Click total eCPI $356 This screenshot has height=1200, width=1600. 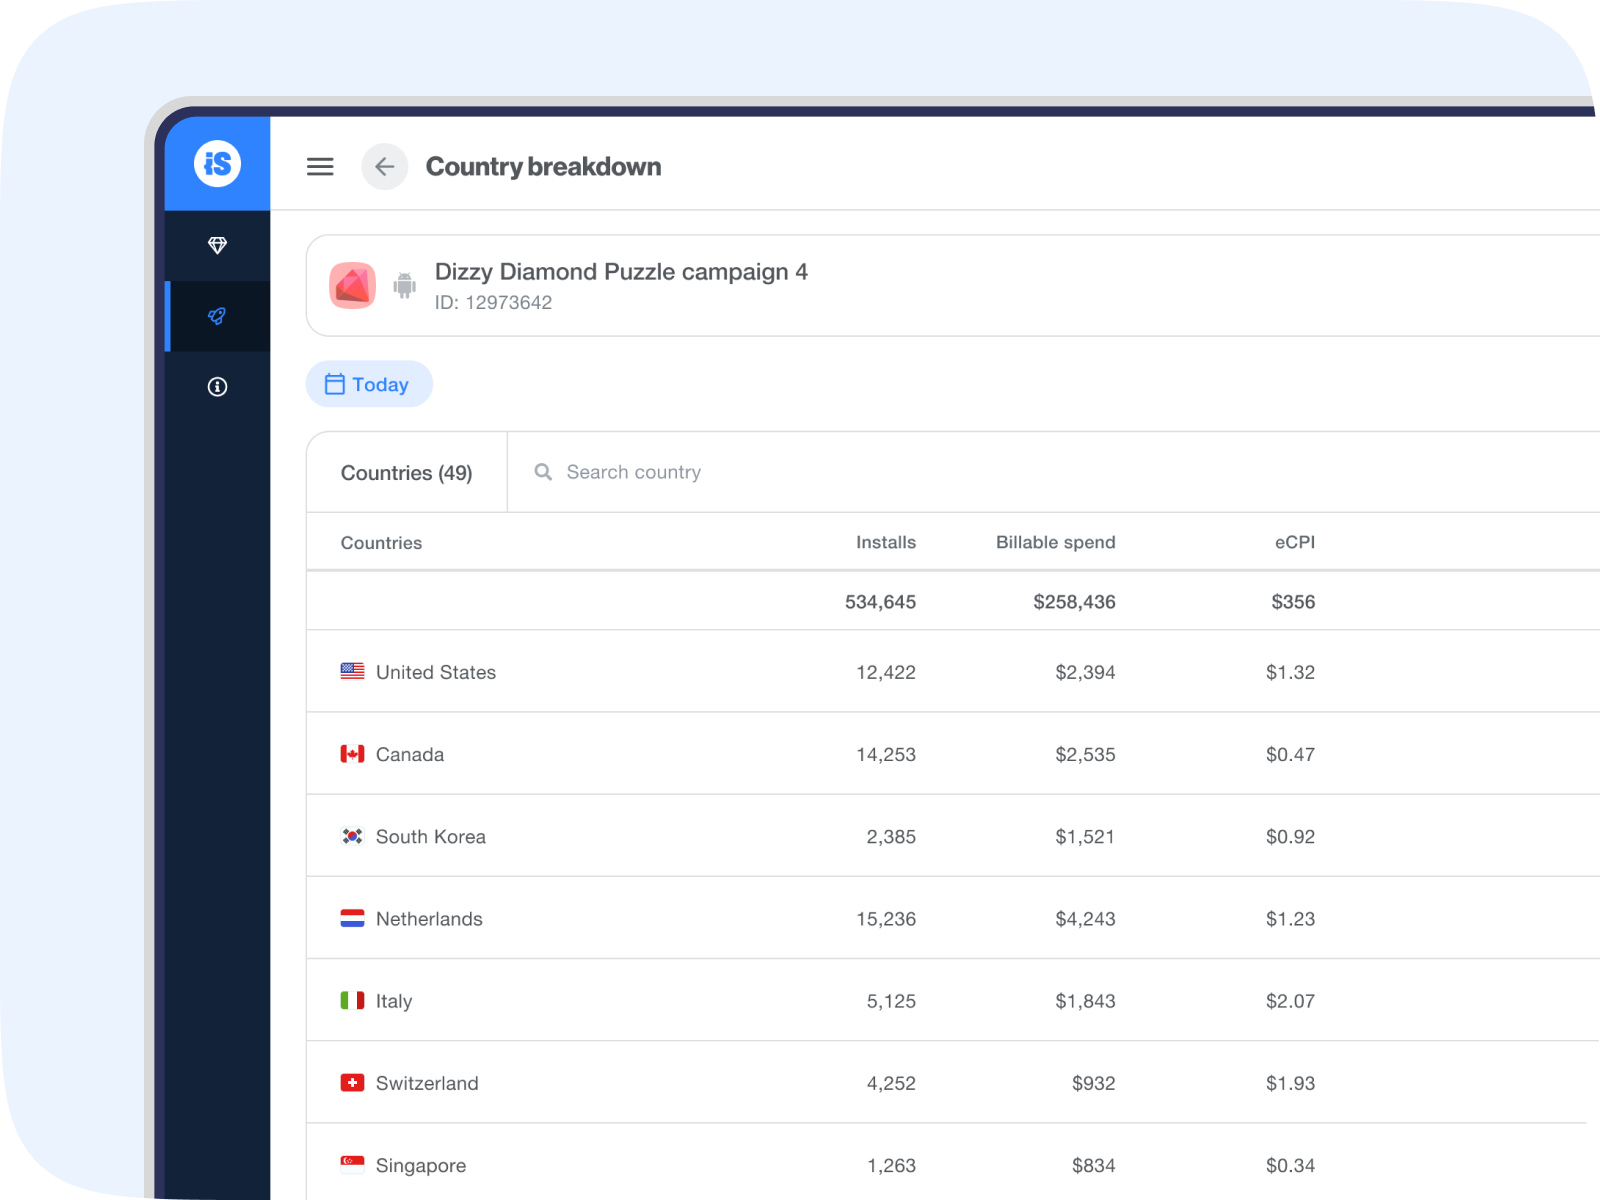tap(1293, 602)
